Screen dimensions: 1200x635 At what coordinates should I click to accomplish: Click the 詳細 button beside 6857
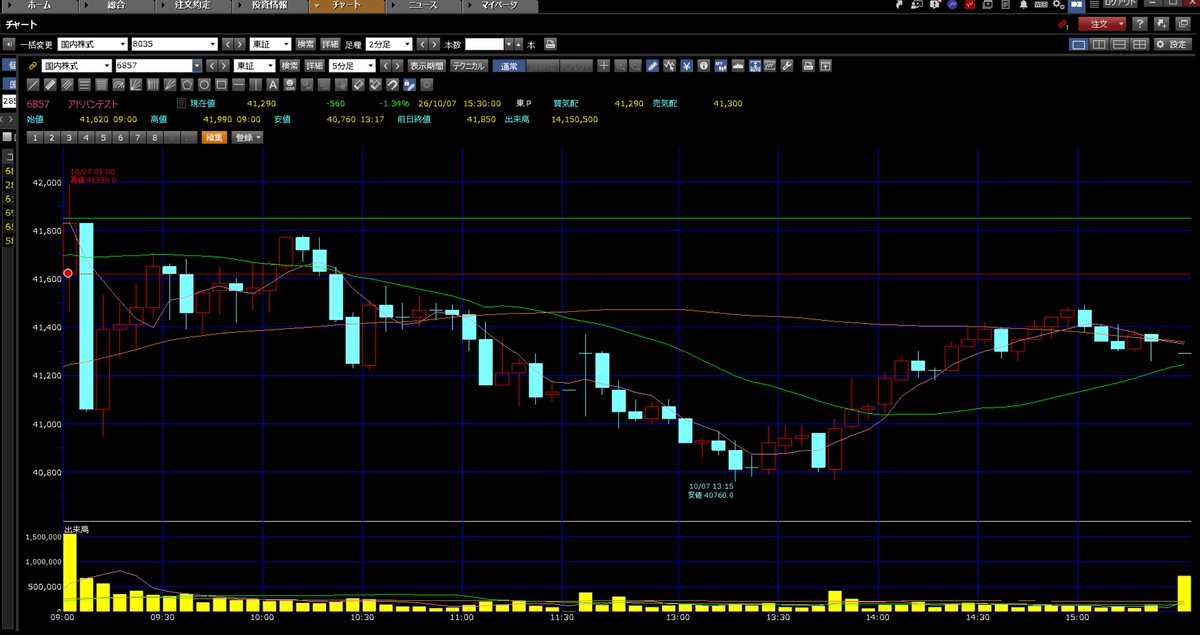coord(315,66)
